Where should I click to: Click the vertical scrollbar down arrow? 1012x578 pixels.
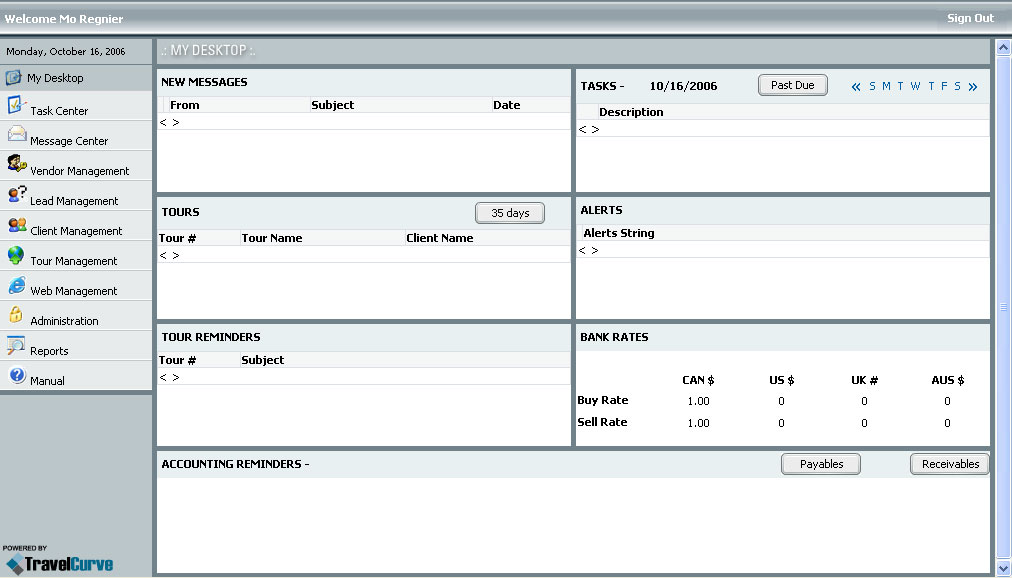[x=1004, y=567]
